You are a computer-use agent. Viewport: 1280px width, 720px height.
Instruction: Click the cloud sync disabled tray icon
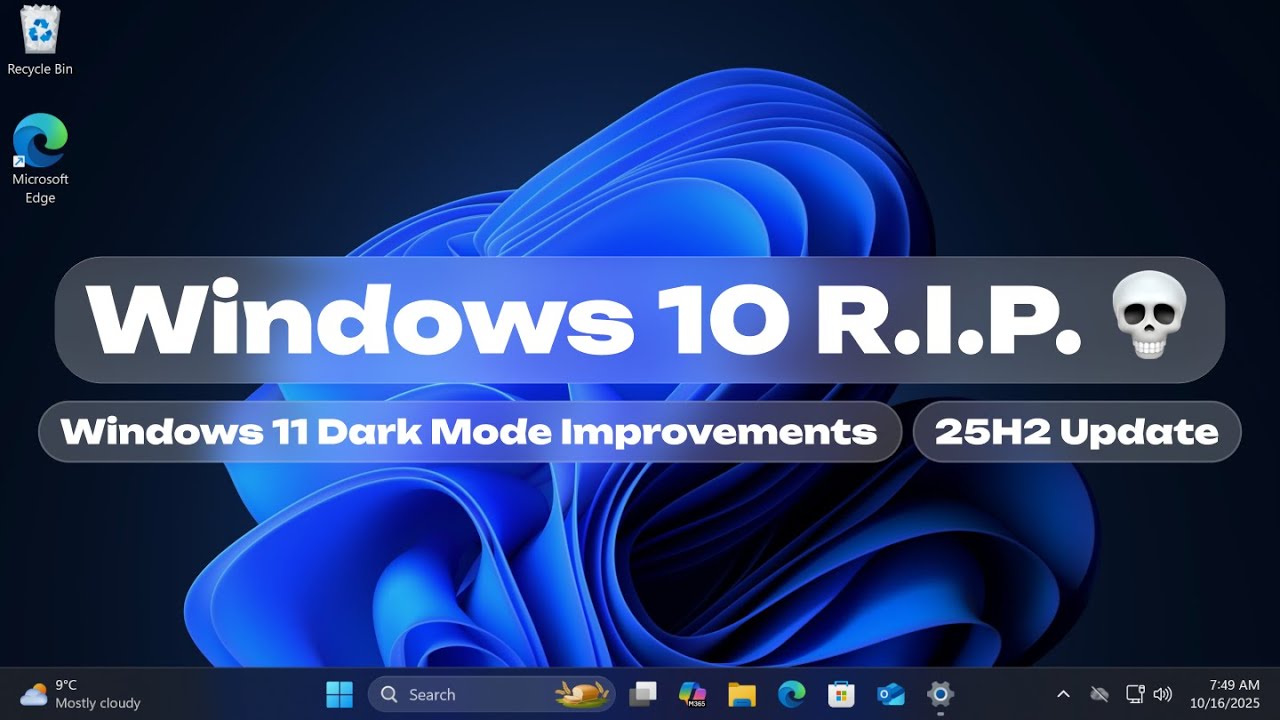click(x=1100, y=694)
